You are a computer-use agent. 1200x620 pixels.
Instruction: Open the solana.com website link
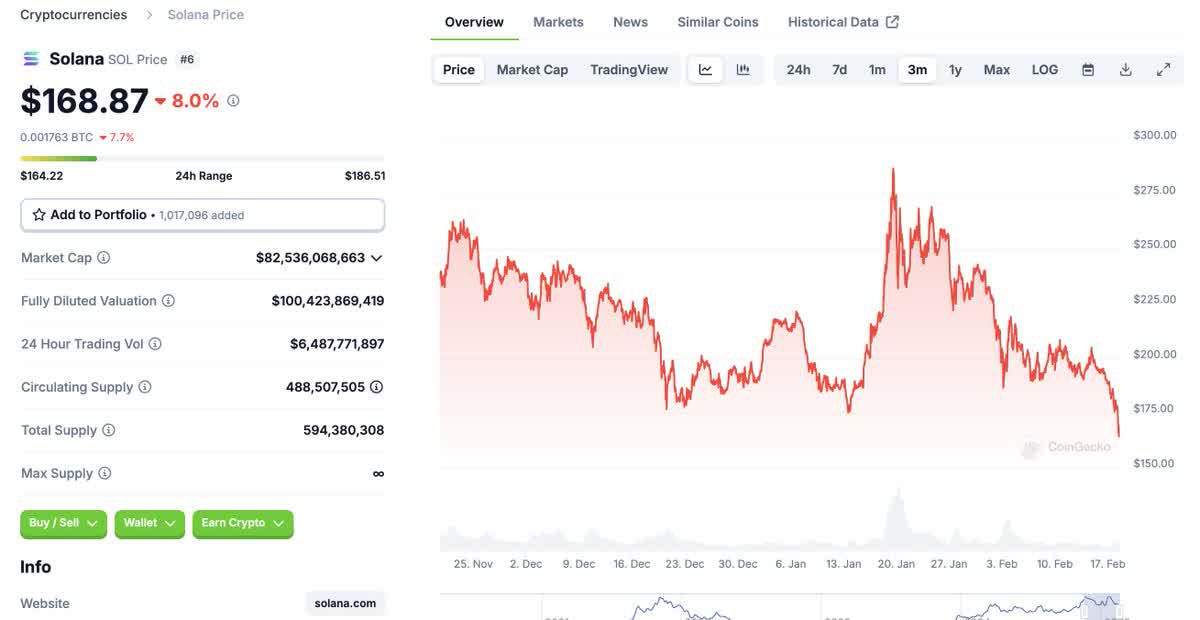pyautogui.click(x=345, y=603)
